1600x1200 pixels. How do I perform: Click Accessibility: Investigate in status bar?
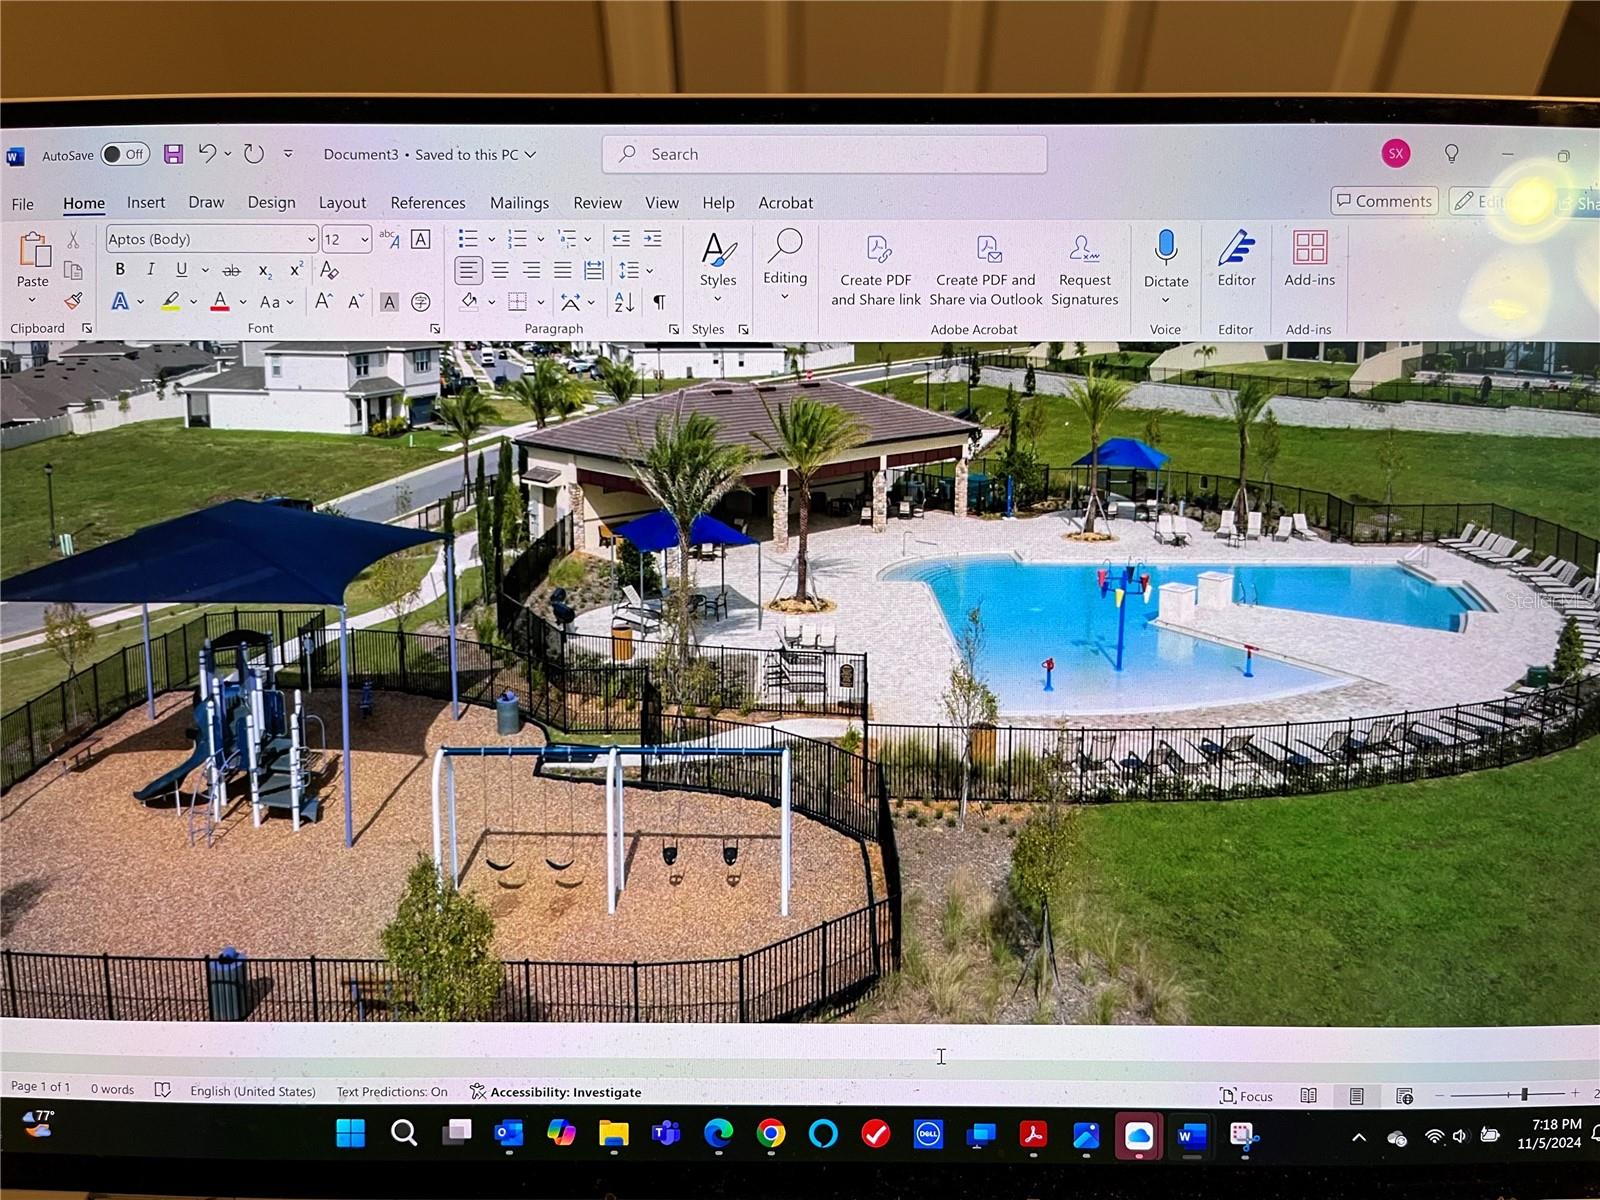coord(556,1092)
